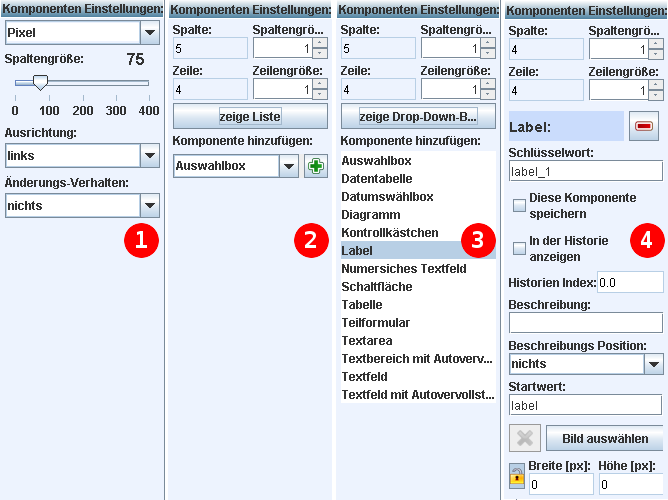Expand the Ausrichtung 'links' dropdown
This screenshot has width=668, height=500.
pos(149,155)
